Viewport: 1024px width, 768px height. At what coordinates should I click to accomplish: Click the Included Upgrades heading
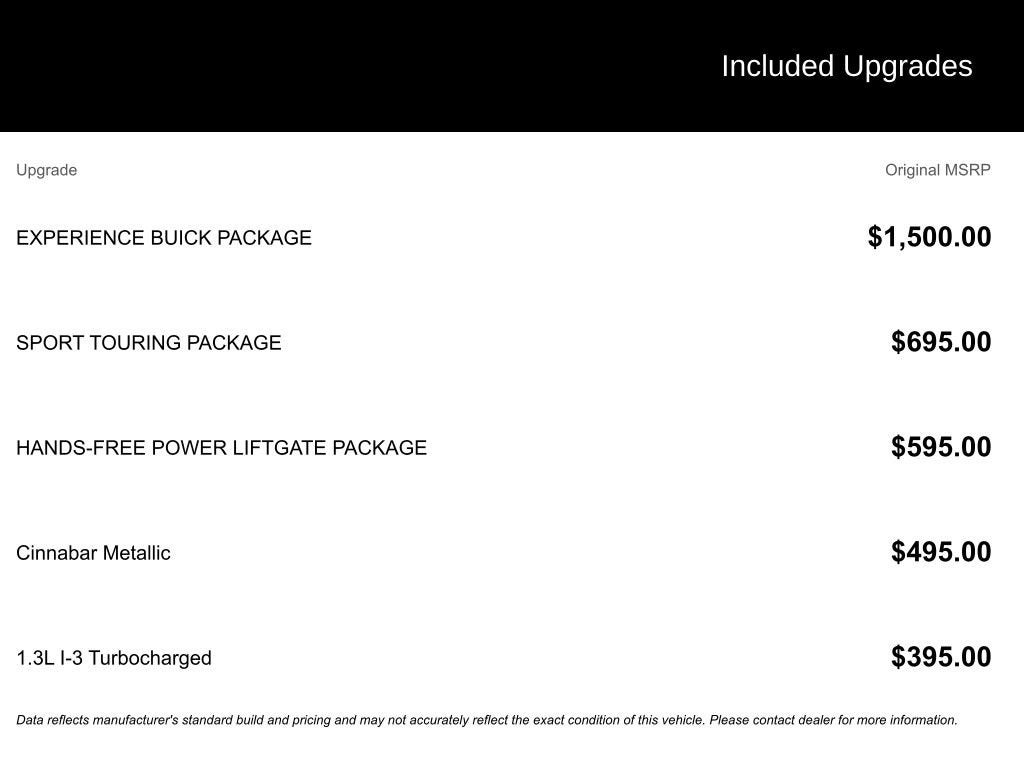pyautogui.click(x=846, y=66)
